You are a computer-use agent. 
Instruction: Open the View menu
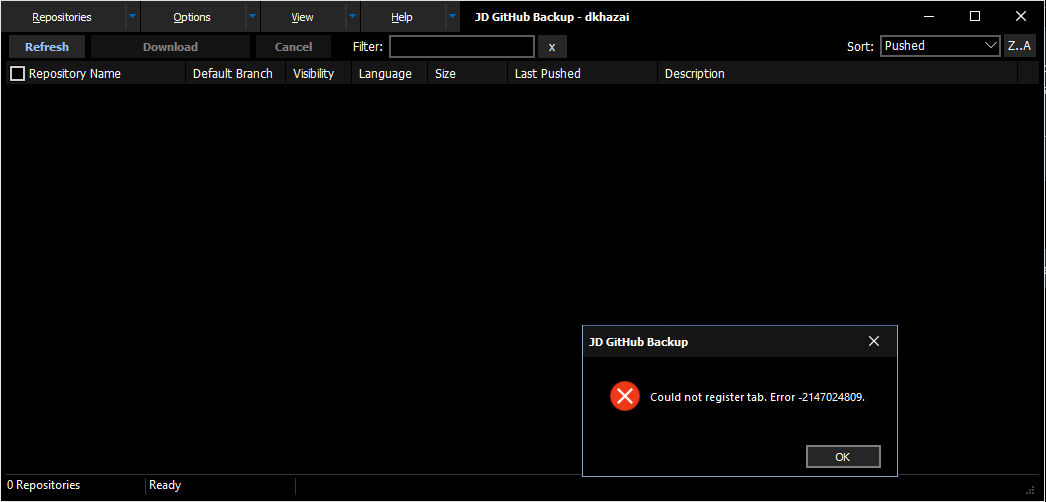(303, 17)
